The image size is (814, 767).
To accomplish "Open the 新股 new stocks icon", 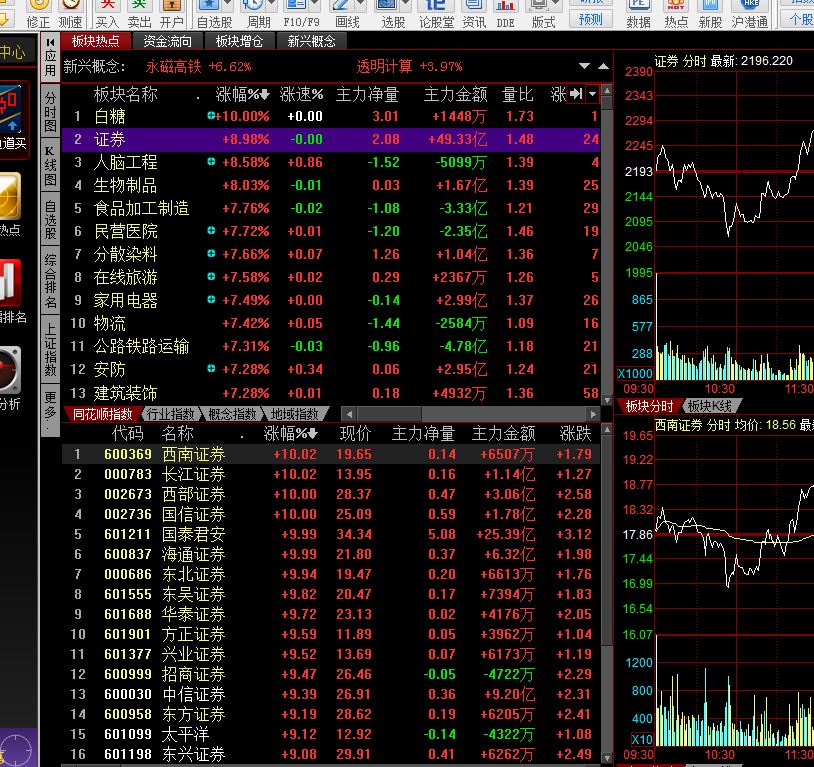I will (710, 14).
